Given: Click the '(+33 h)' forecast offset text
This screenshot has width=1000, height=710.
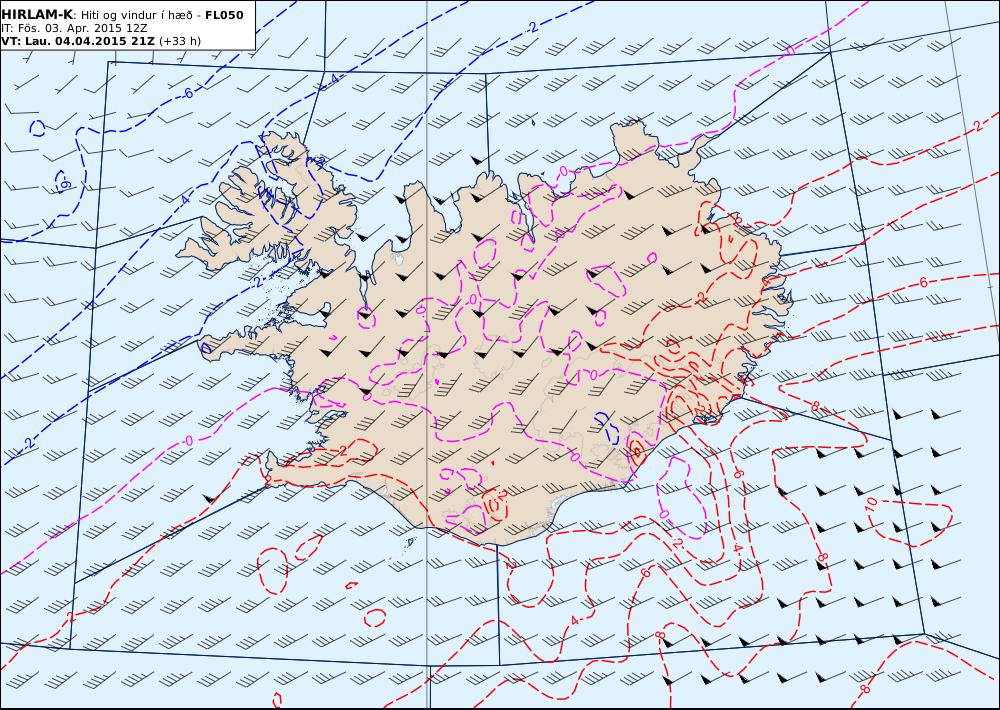Looking at the screenshot, I should (x=180, y=41).
